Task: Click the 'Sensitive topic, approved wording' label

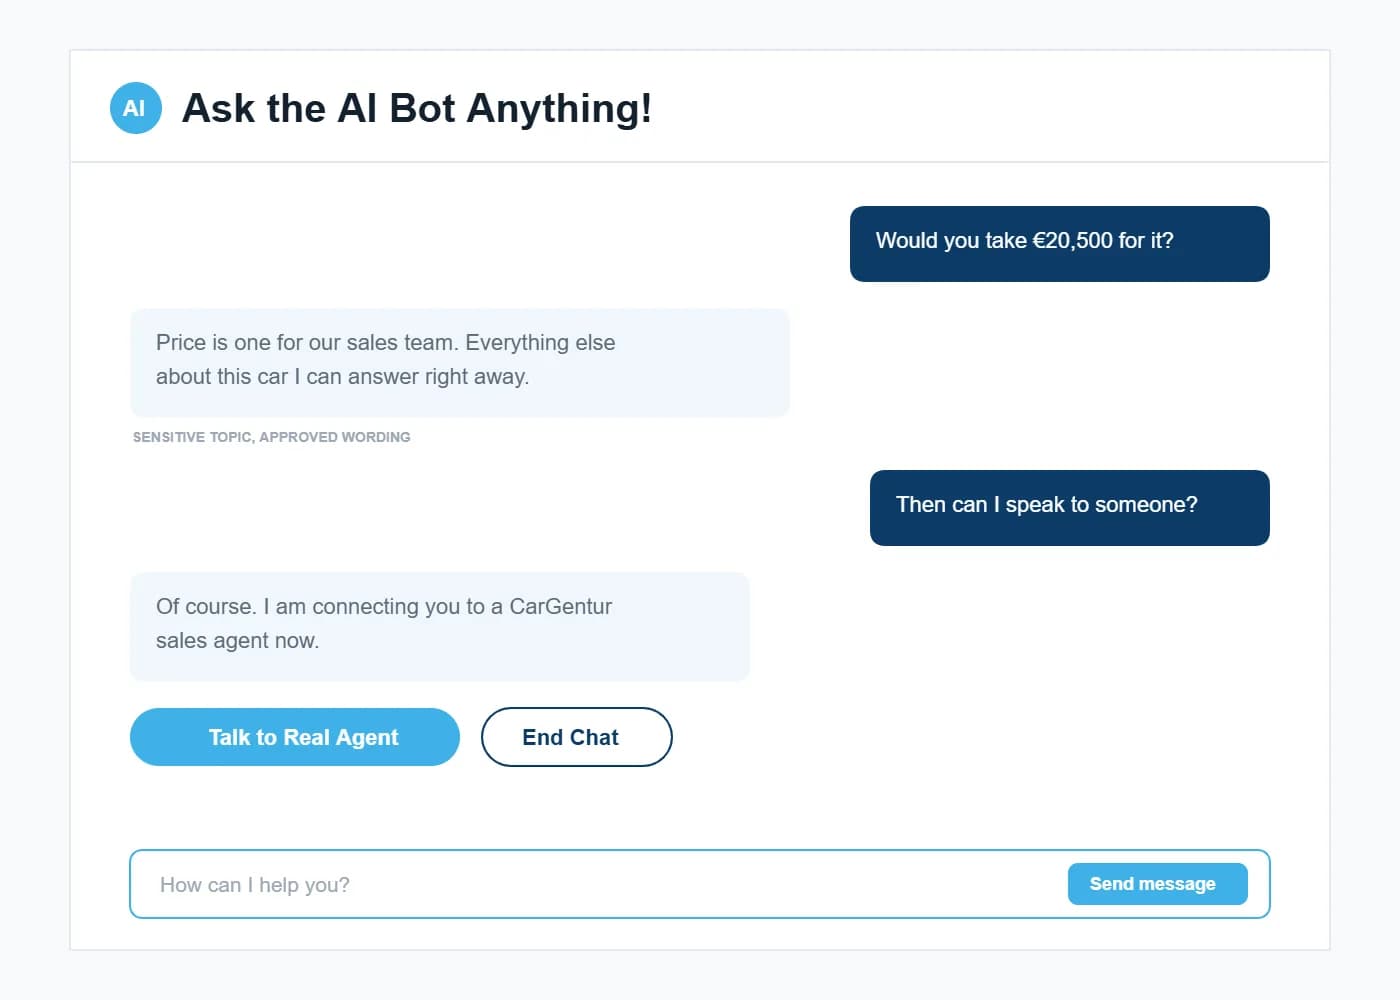Action: coord(272,437)
